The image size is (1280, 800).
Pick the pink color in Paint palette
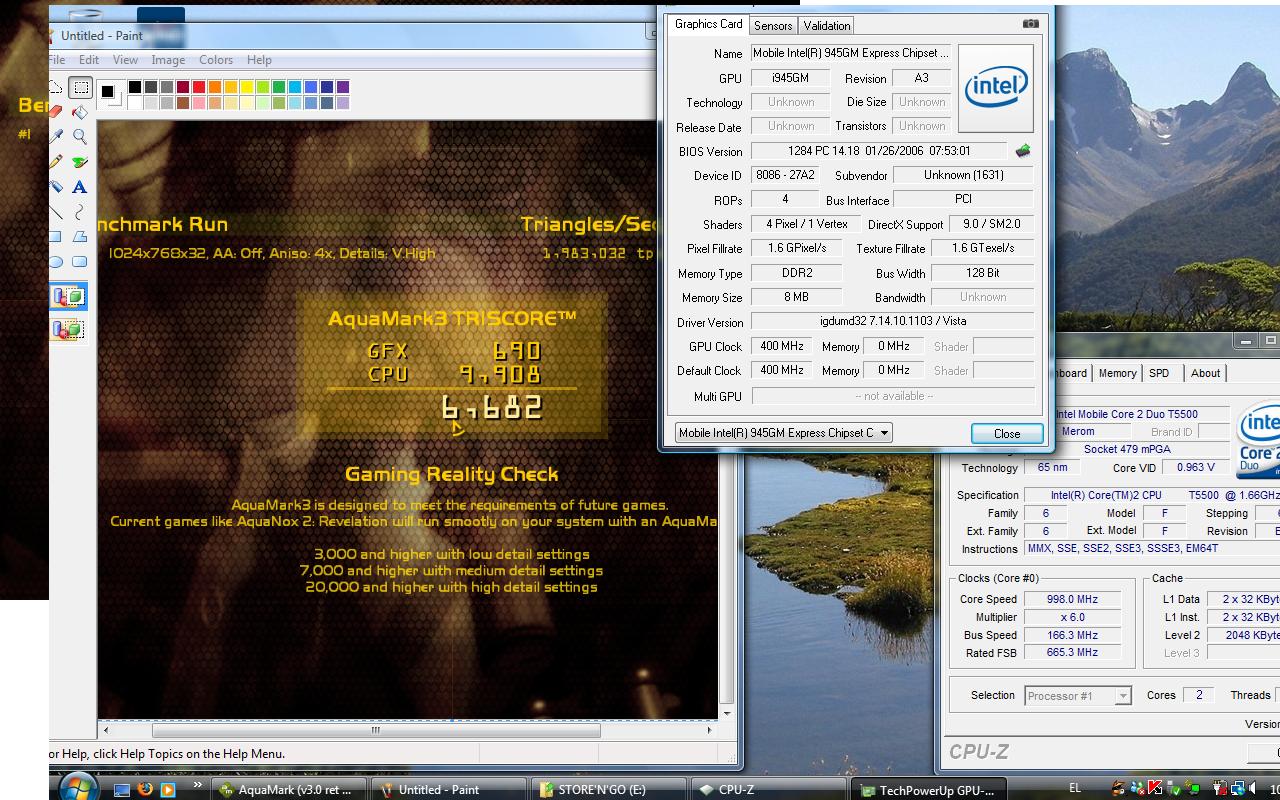(x=199, y=103)
